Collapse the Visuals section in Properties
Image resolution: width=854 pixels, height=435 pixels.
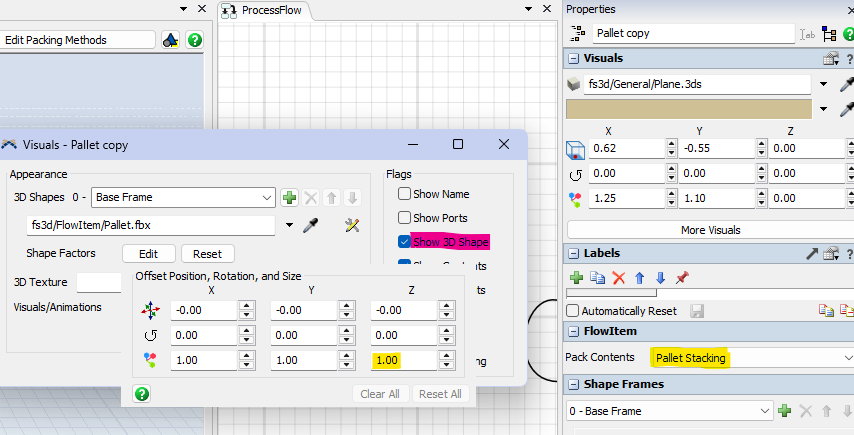click(x=573, y=58)
